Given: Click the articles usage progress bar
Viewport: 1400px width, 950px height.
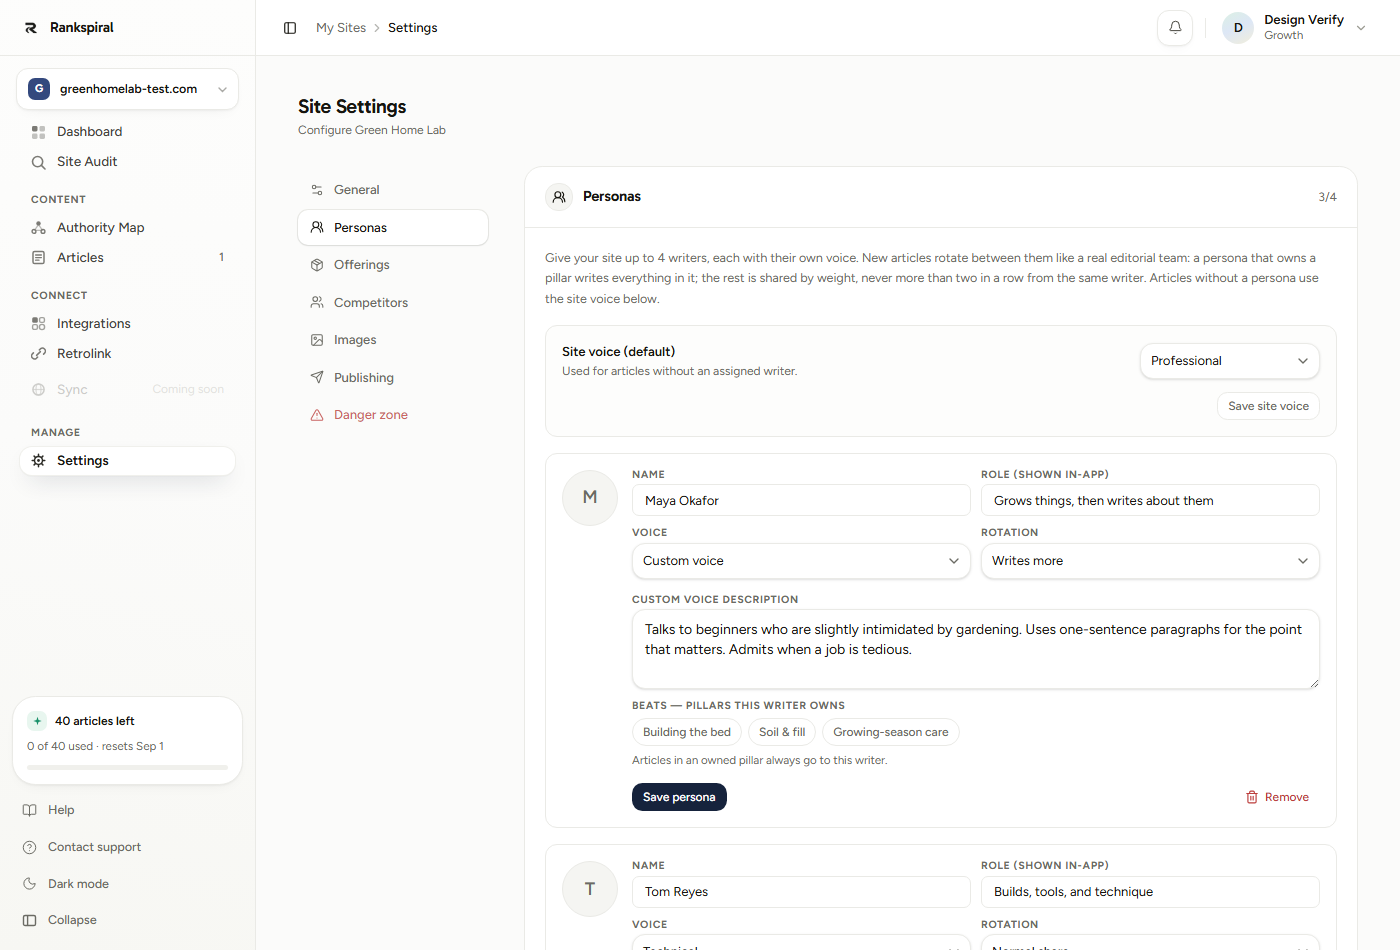Looking at the screenshot, I should [x=127, y=767].
